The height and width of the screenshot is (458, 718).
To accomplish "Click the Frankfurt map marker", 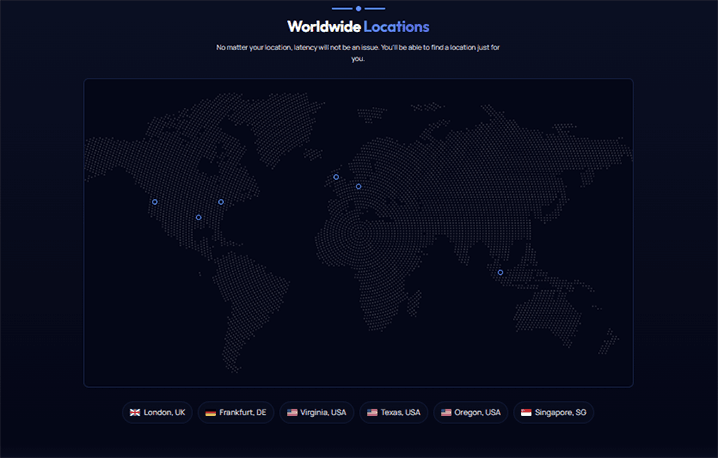I will pos(359,186).
